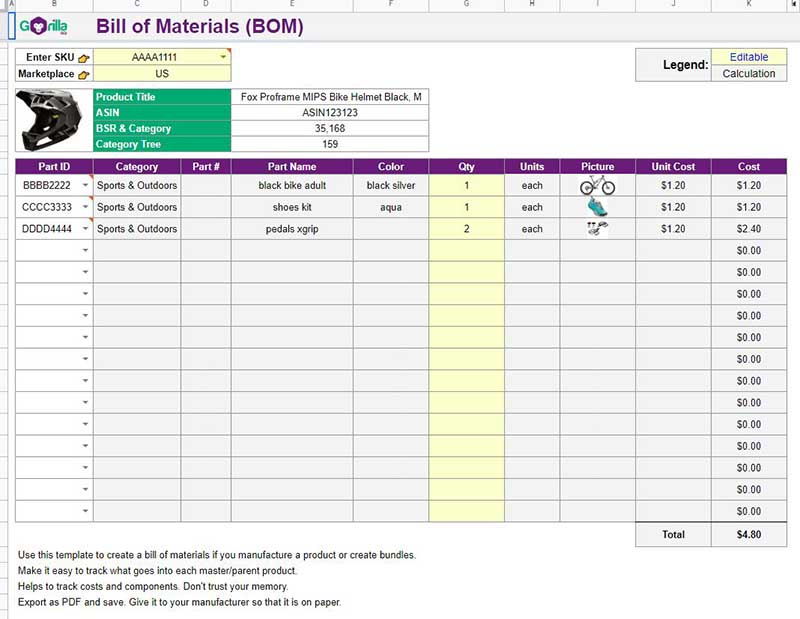Screen dimensions: 800x619
Task: Open the last Part ID dropdown above Total
Action: click(x=86, y=511)
